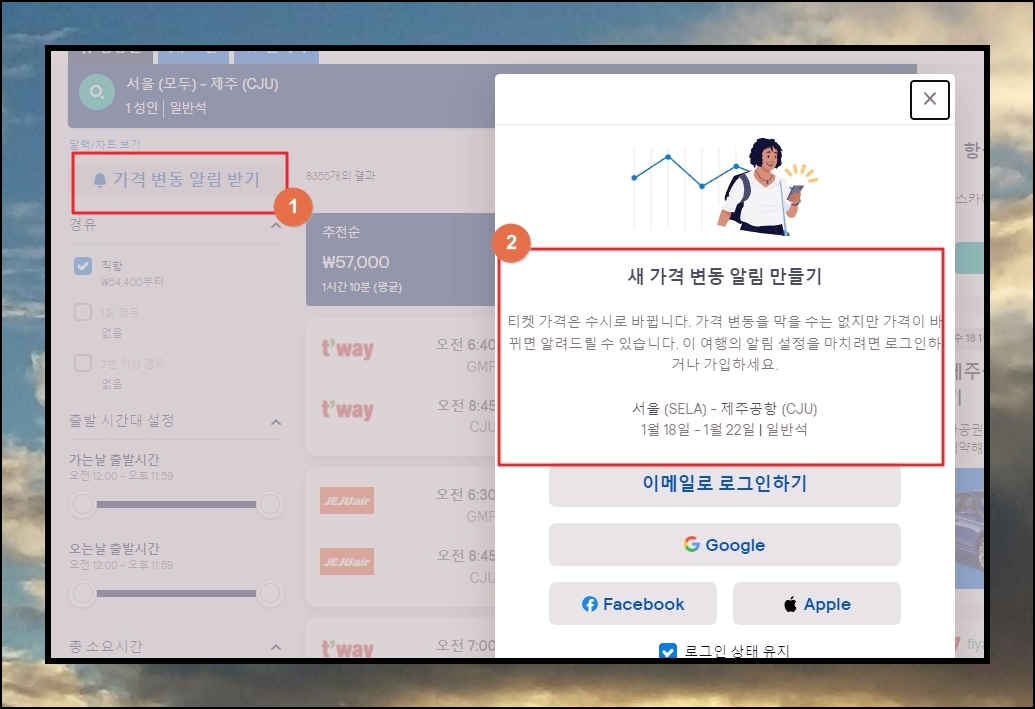The height and width of the screenshot is (709, 1035).
Task: Click 서울 (SELA) - 제주공항 (CJU) route text
Action: coord(724,409)
